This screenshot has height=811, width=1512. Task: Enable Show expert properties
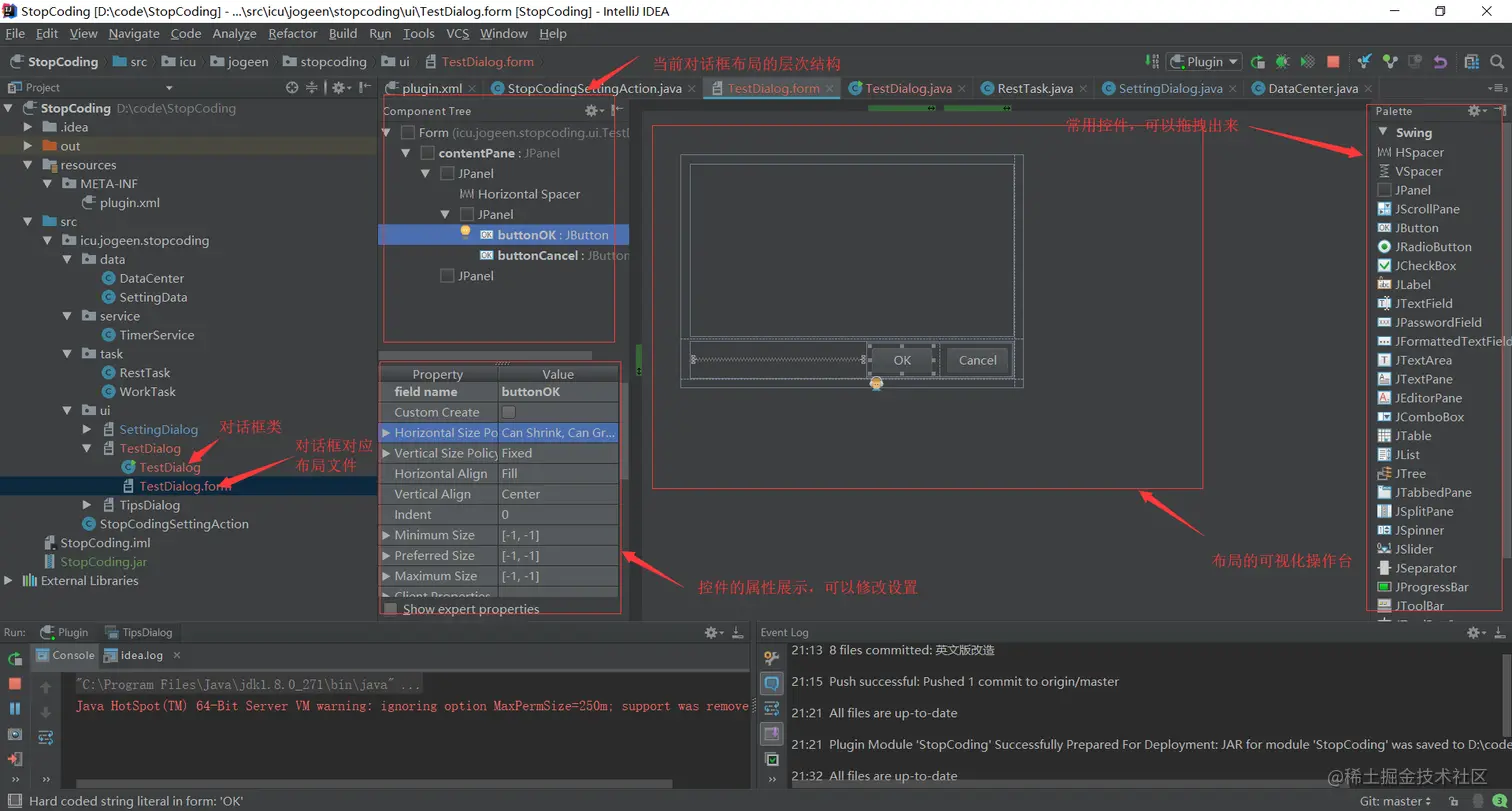[x=391, y=609]
